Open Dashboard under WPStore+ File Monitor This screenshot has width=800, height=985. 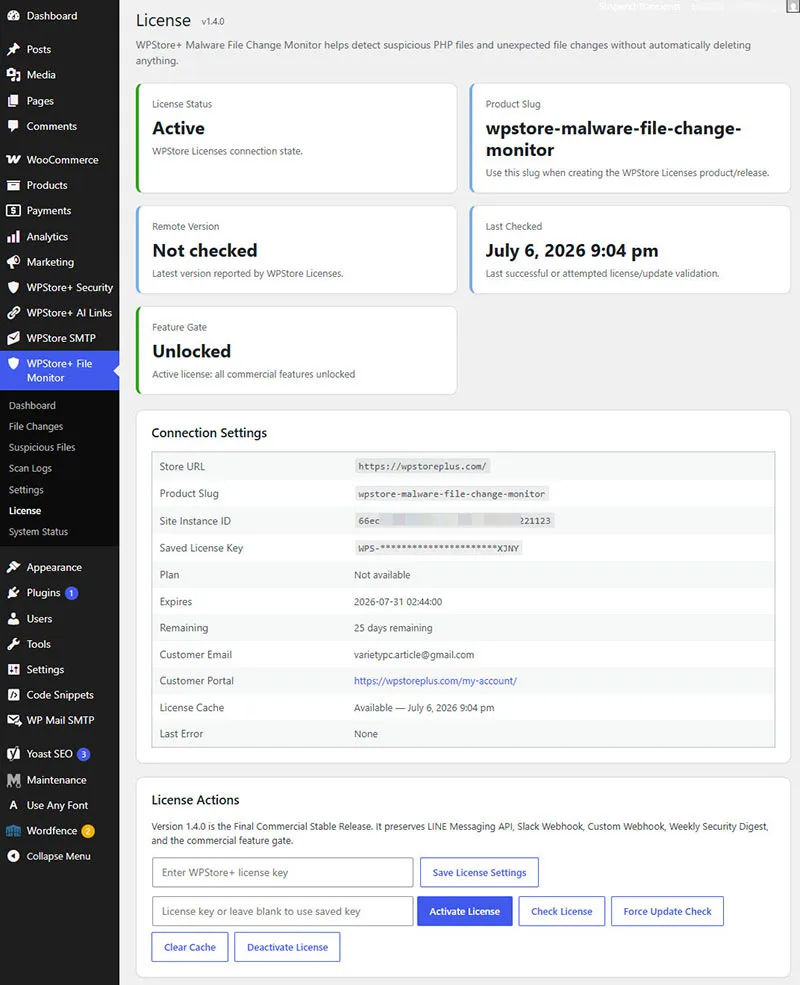(x=32, y=406)
